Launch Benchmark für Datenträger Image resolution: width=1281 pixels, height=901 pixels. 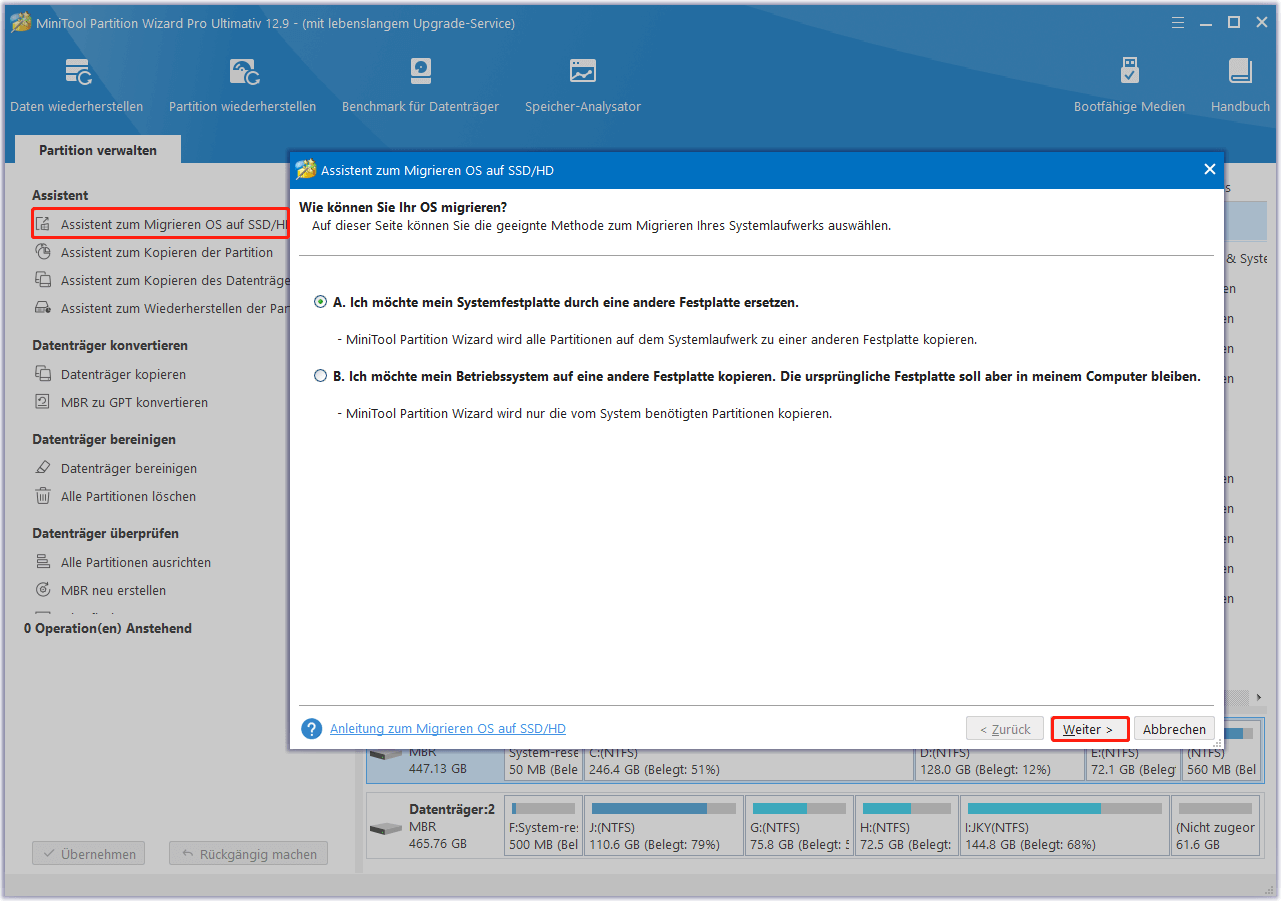[420, 85]
